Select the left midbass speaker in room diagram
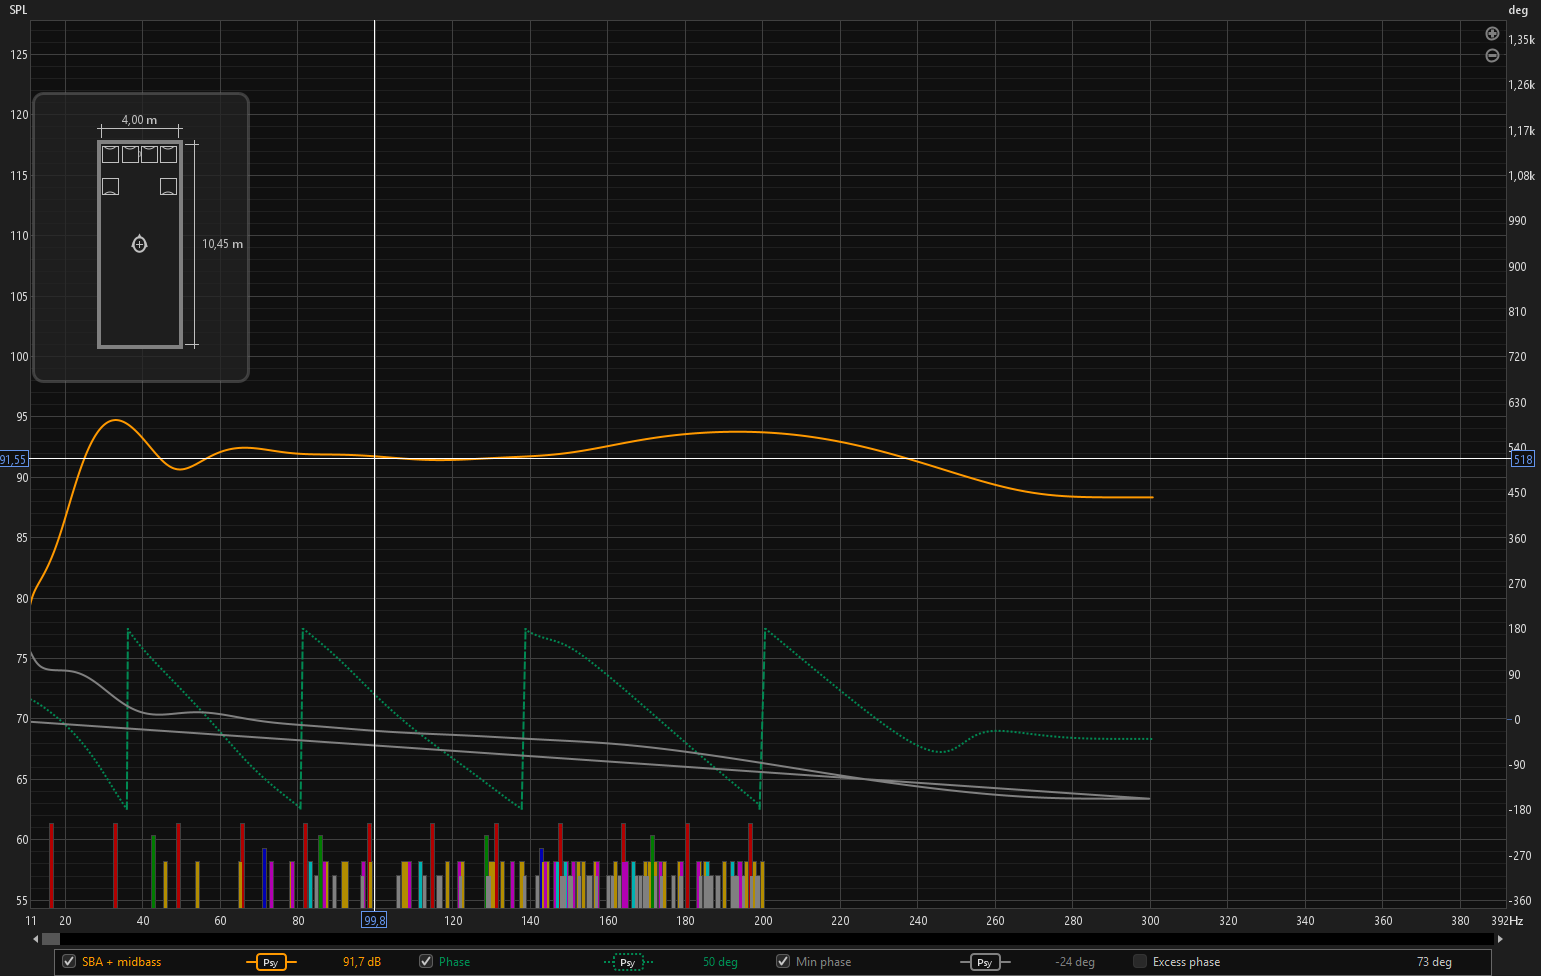This screenshot has height=976, width=1541. 111,187
